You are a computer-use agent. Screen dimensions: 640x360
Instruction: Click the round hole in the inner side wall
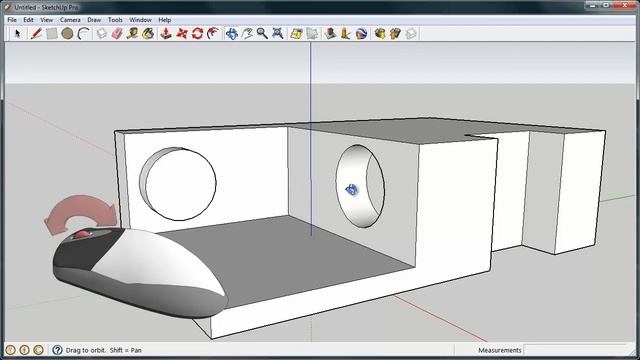point(360,186)
